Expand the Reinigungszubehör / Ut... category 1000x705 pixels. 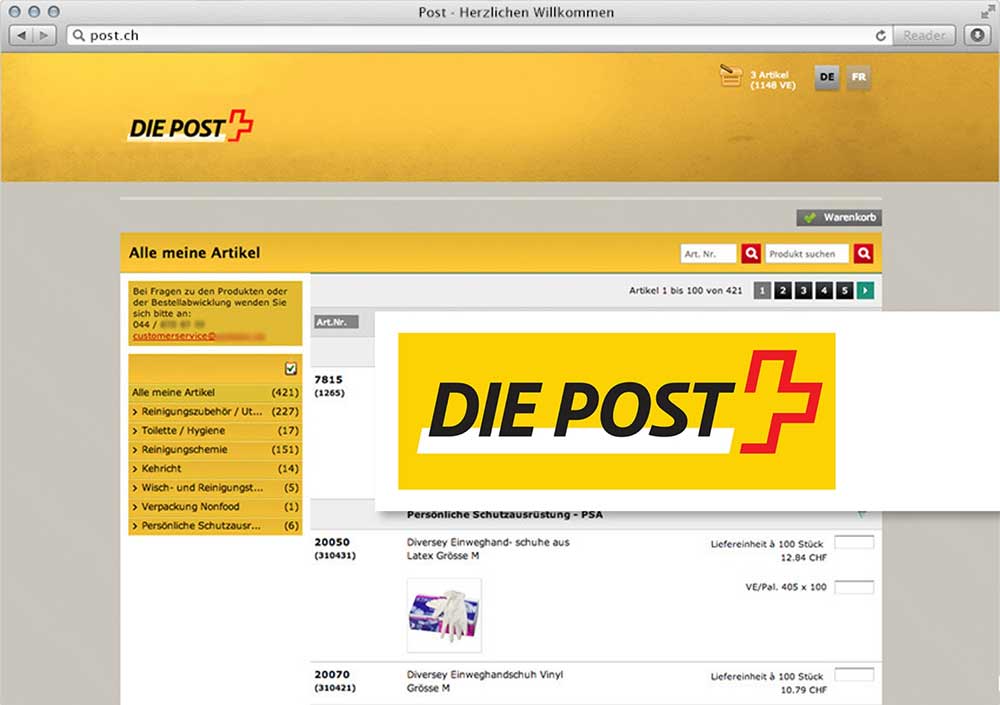tap(215, 412)
